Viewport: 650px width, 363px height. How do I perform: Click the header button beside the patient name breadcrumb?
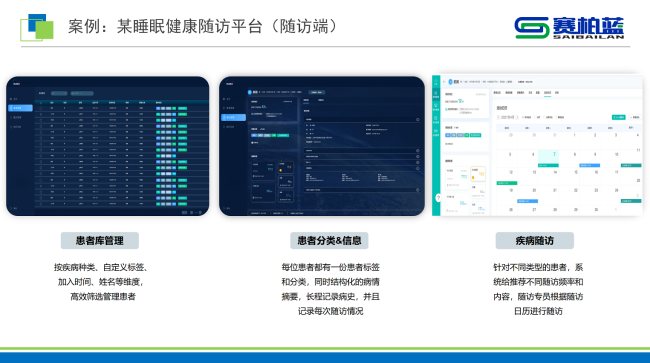(x=317, y=92)
